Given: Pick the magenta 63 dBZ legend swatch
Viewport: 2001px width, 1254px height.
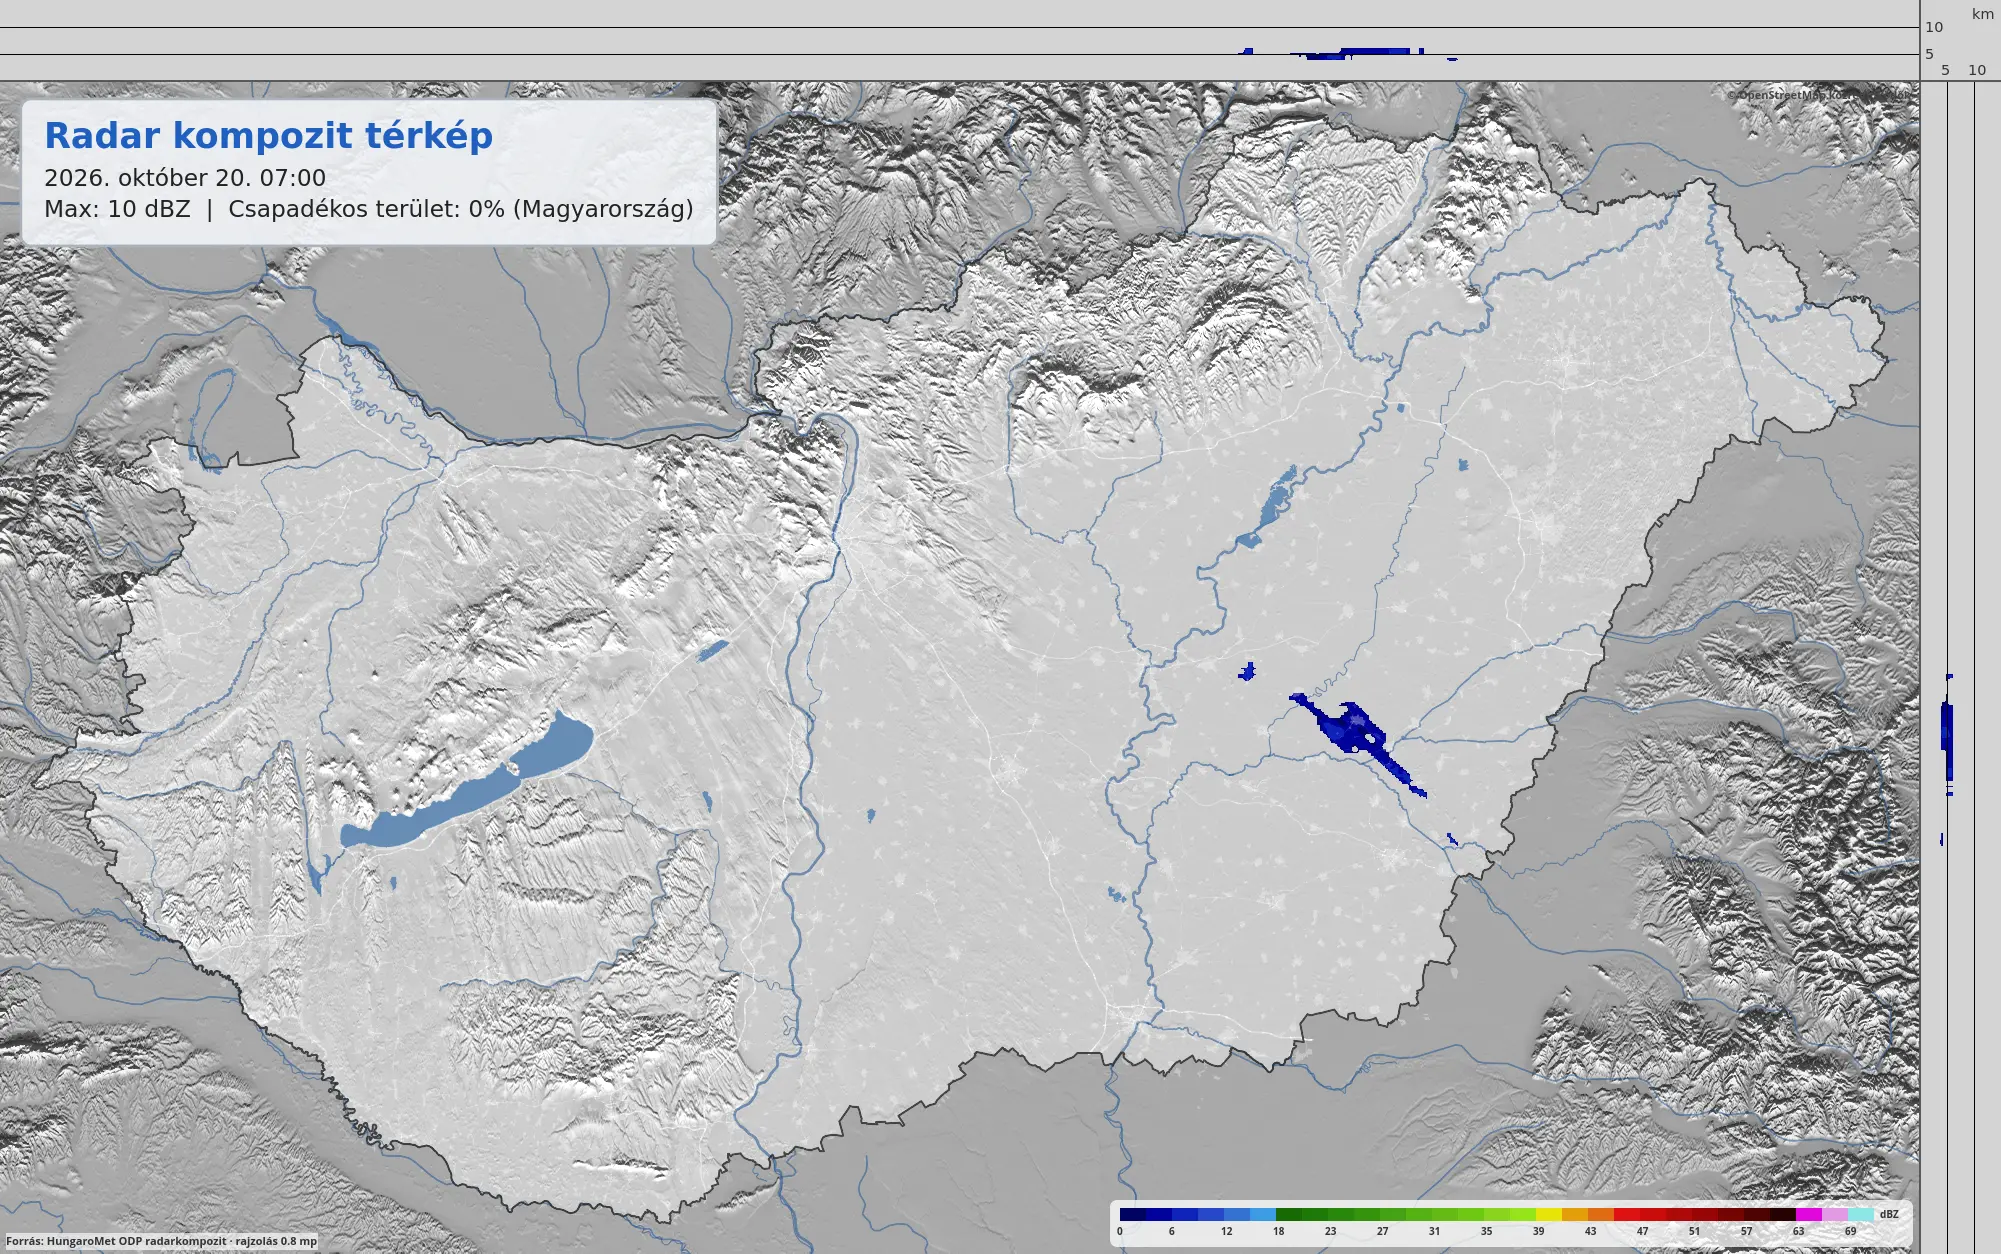Looking at the screenshot, I should pos(1808,1214).
